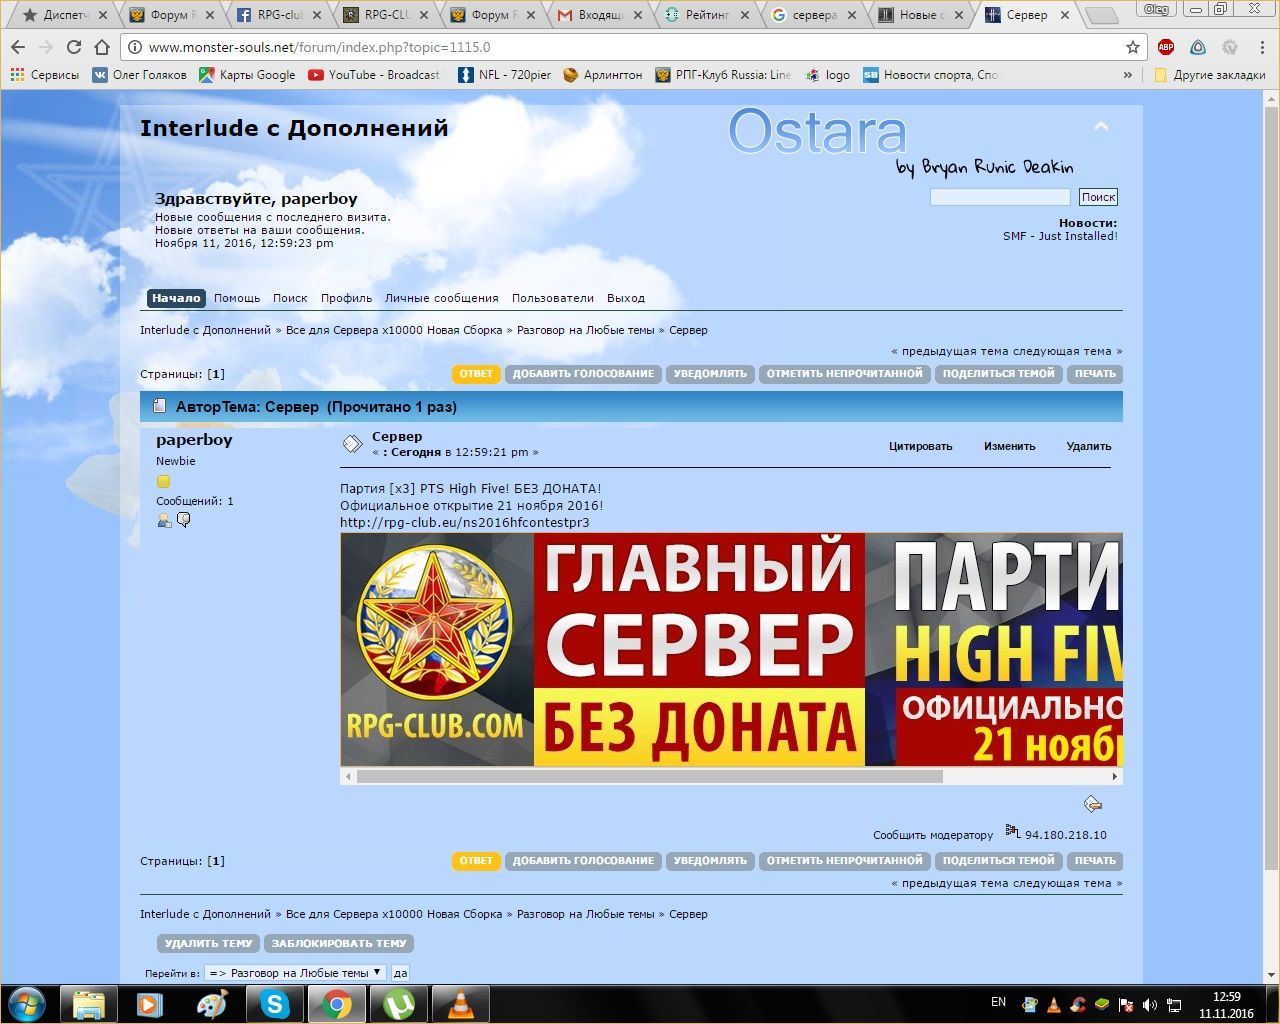Open the YouTube - Broadcast bookmark

374,75
